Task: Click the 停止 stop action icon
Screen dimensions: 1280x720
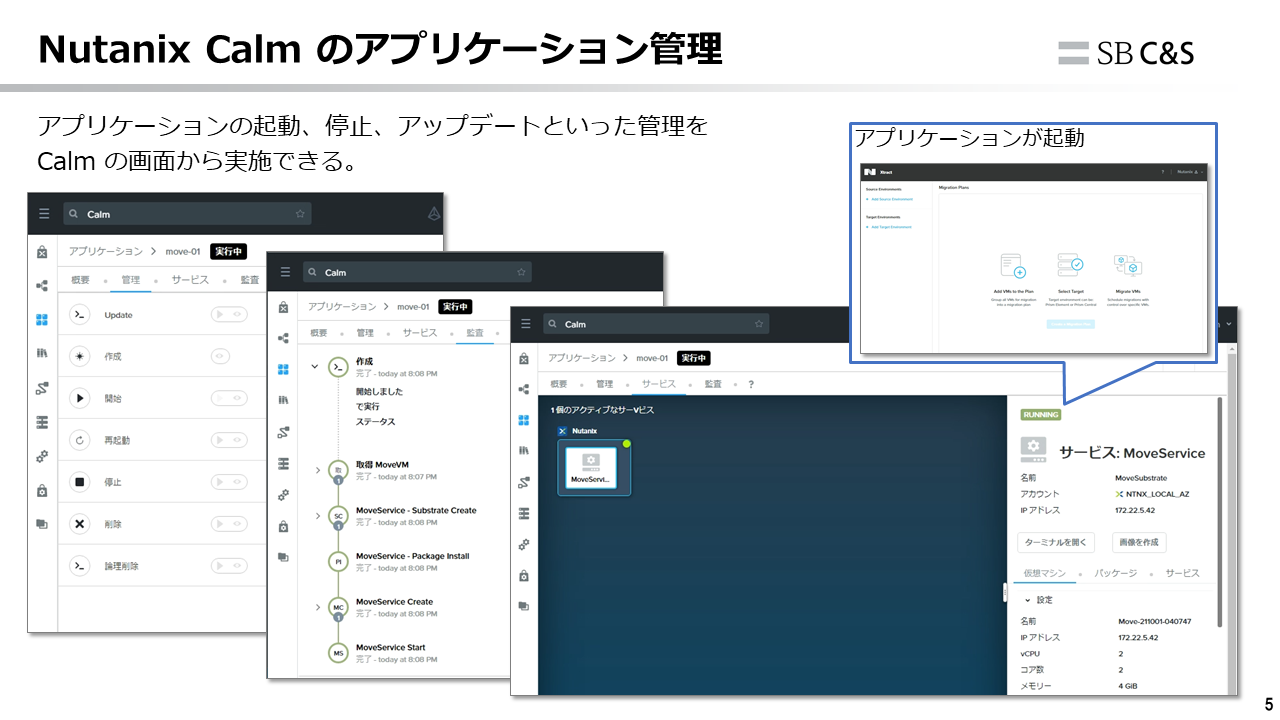Action: pyautogui.click(x=80, y=482)
